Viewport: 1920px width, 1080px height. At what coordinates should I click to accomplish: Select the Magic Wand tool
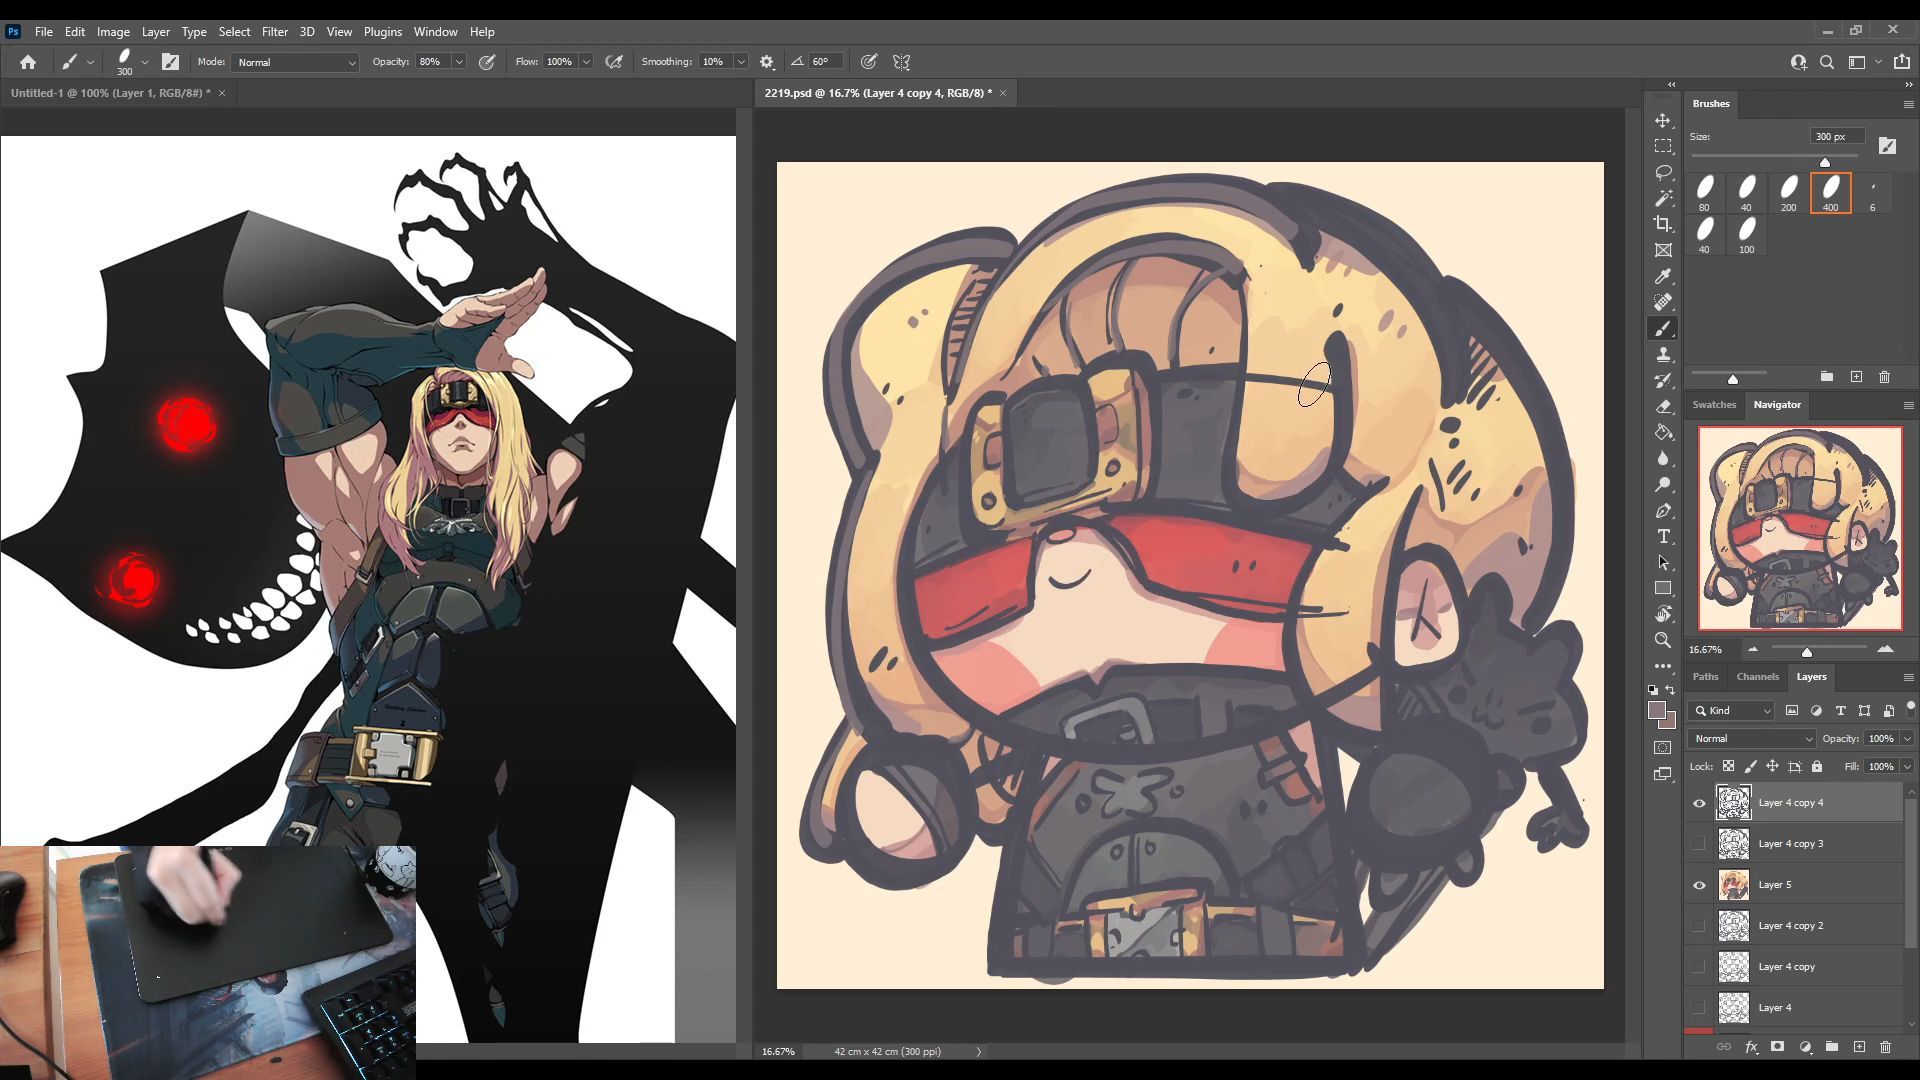[x=1663, y=198]
